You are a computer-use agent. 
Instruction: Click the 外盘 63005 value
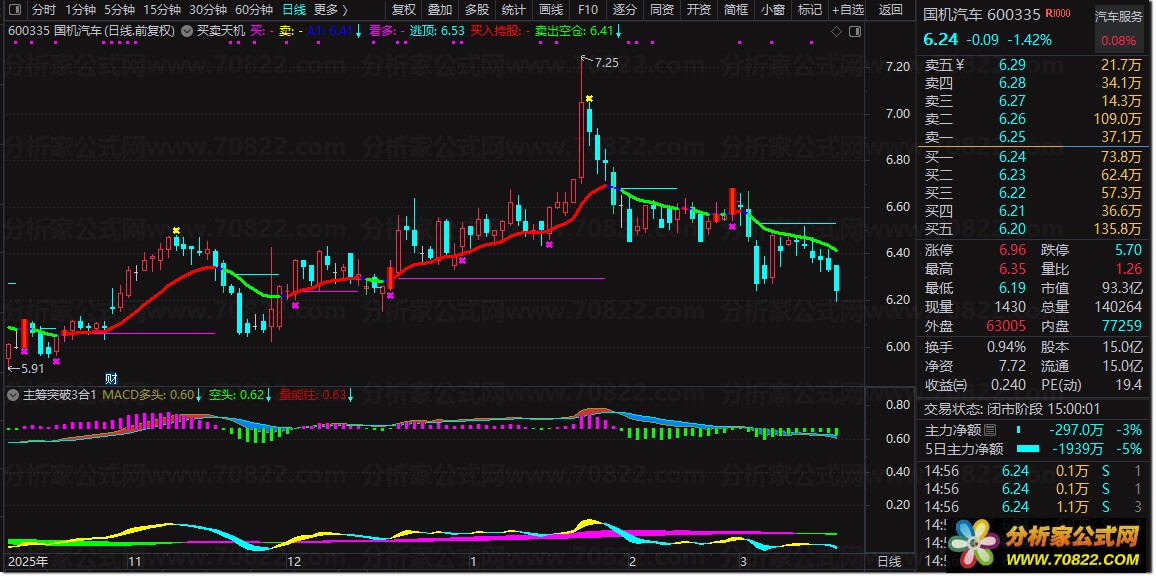[x=1006, y=326]
